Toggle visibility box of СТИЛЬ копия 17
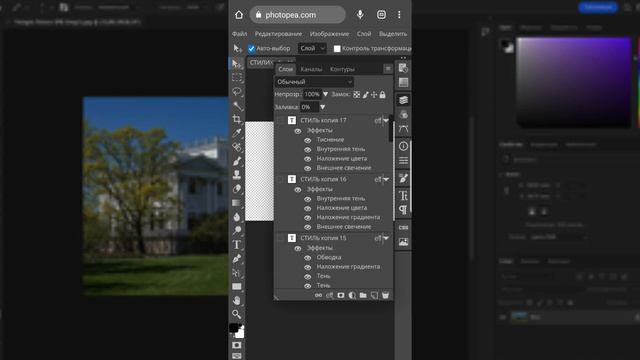Screen dimensions: 640x360 [x=280, y=120]
